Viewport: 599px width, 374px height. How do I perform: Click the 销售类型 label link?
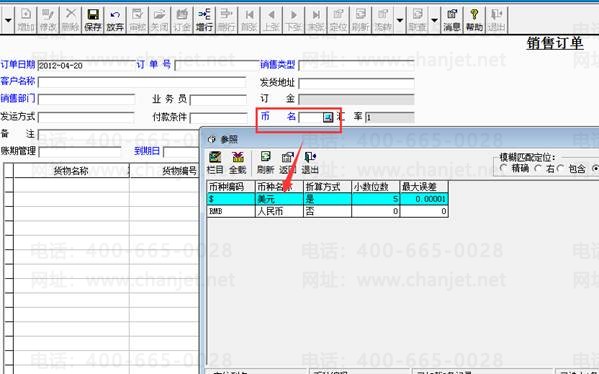[x=278, y=64]
